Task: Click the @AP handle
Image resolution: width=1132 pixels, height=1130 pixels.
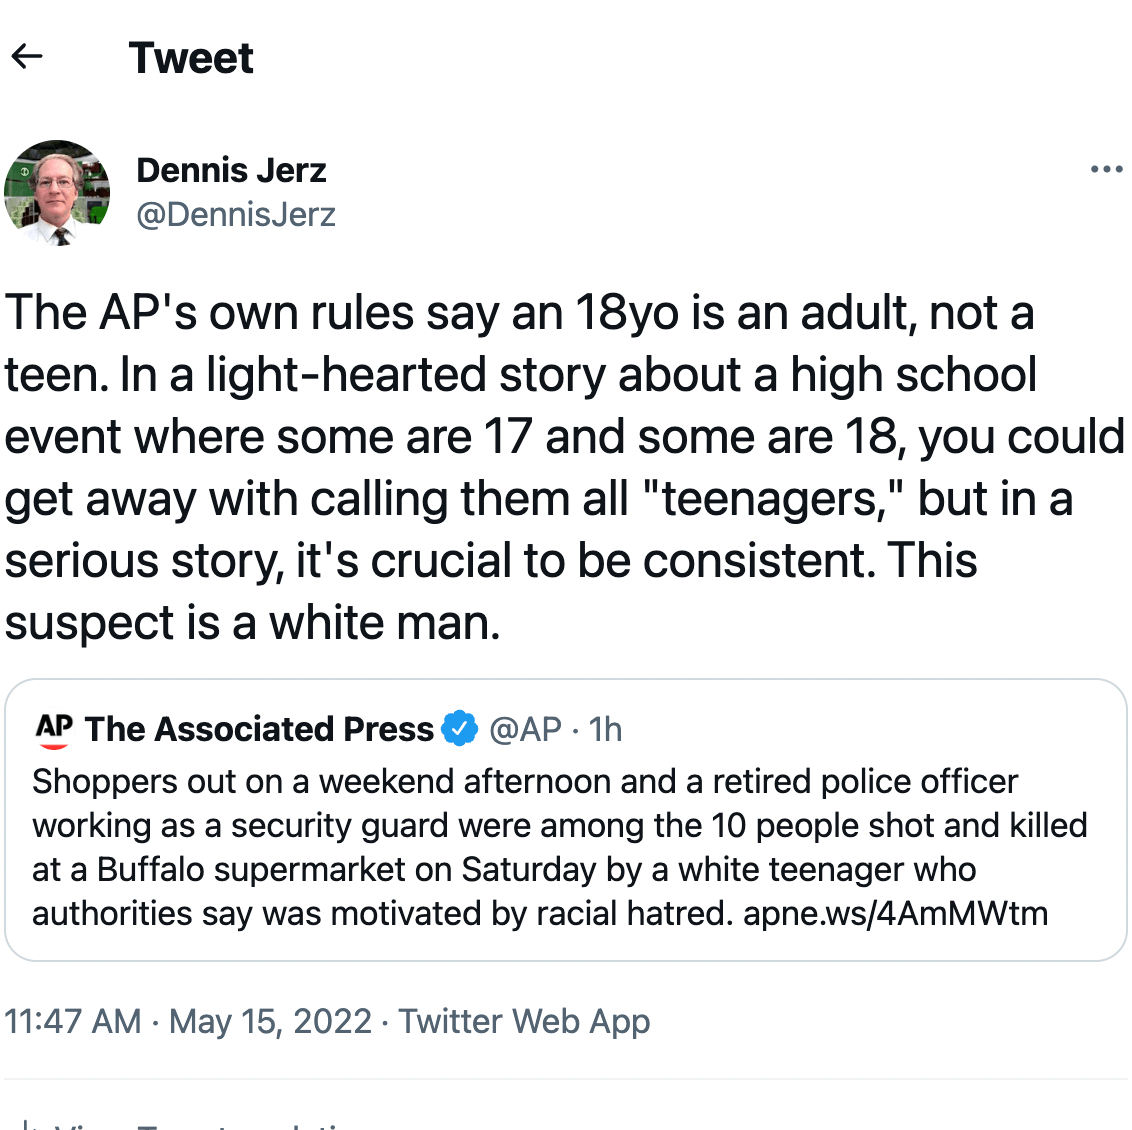Action: (525, 729)
